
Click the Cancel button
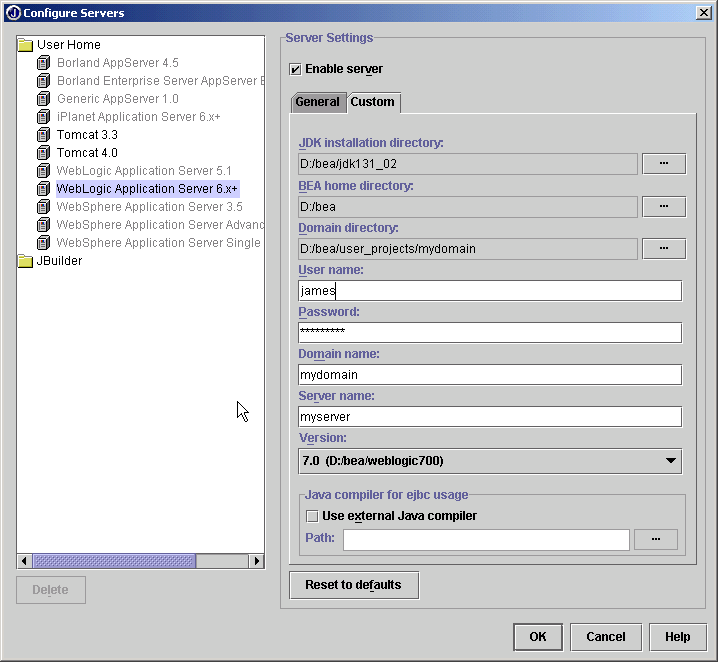606,637
